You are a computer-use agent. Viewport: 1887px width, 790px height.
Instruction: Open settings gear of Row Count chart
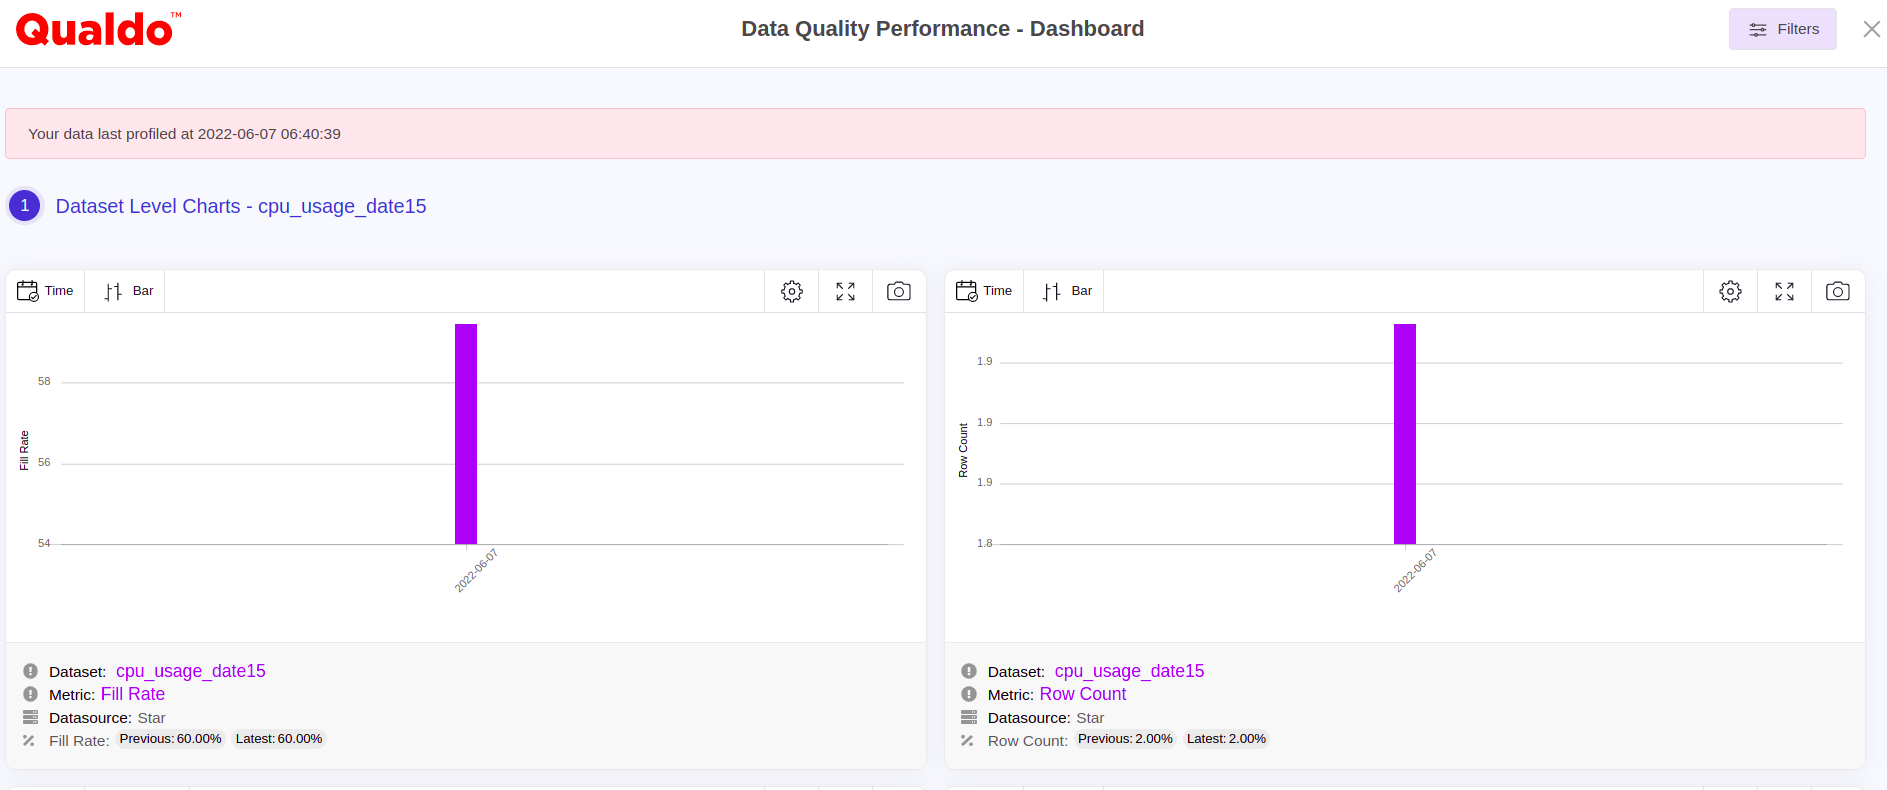pyautogui.click(x=1731, y=291)
